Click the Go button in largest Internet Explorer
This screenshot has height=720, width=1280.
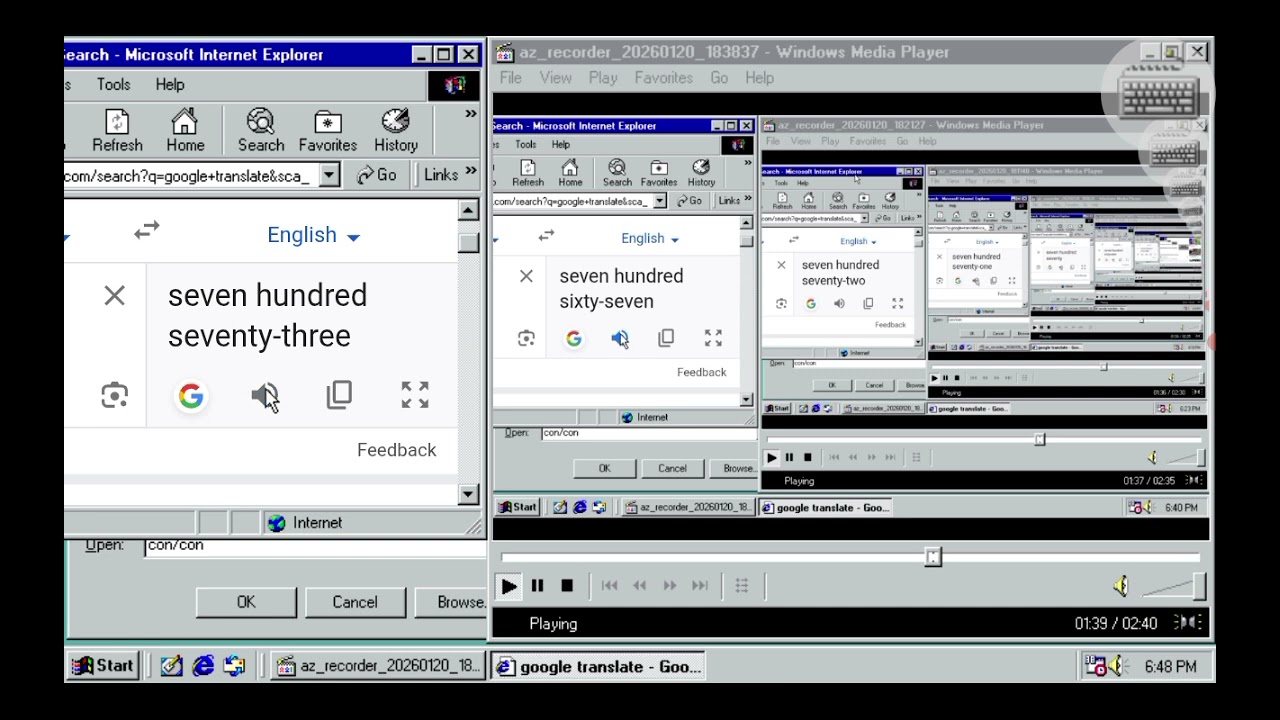coord(377,175)
